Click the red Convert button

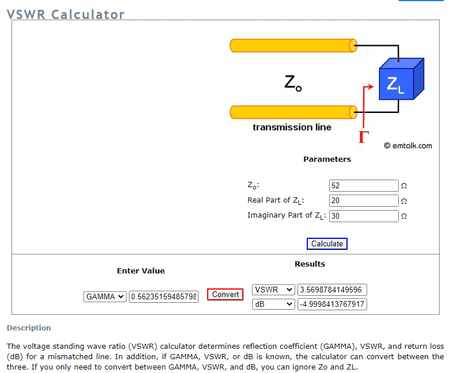pos(225,294)
